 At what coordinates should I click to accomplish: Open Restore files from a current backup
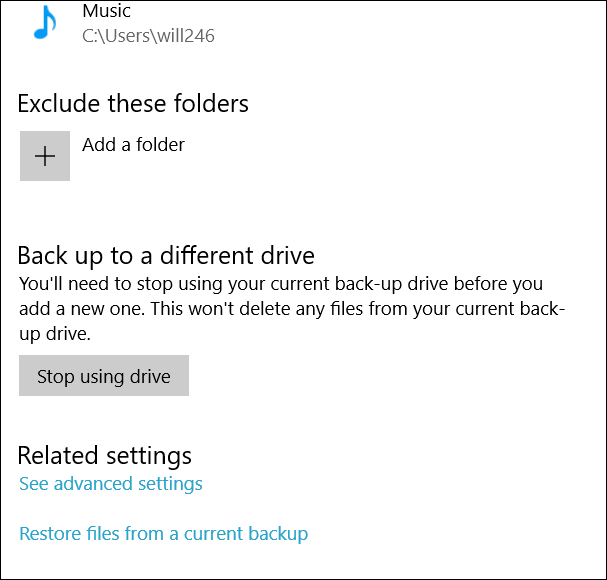pyautogui.click(x=164, y=534)
